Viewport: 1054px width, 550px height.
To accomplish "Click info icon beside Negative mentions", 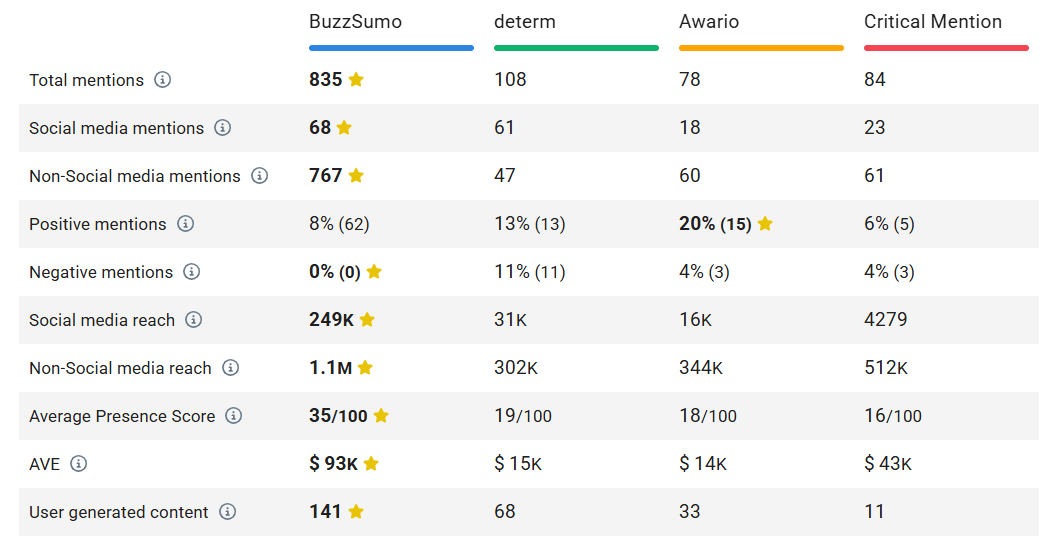I will [x=192, y=272].
